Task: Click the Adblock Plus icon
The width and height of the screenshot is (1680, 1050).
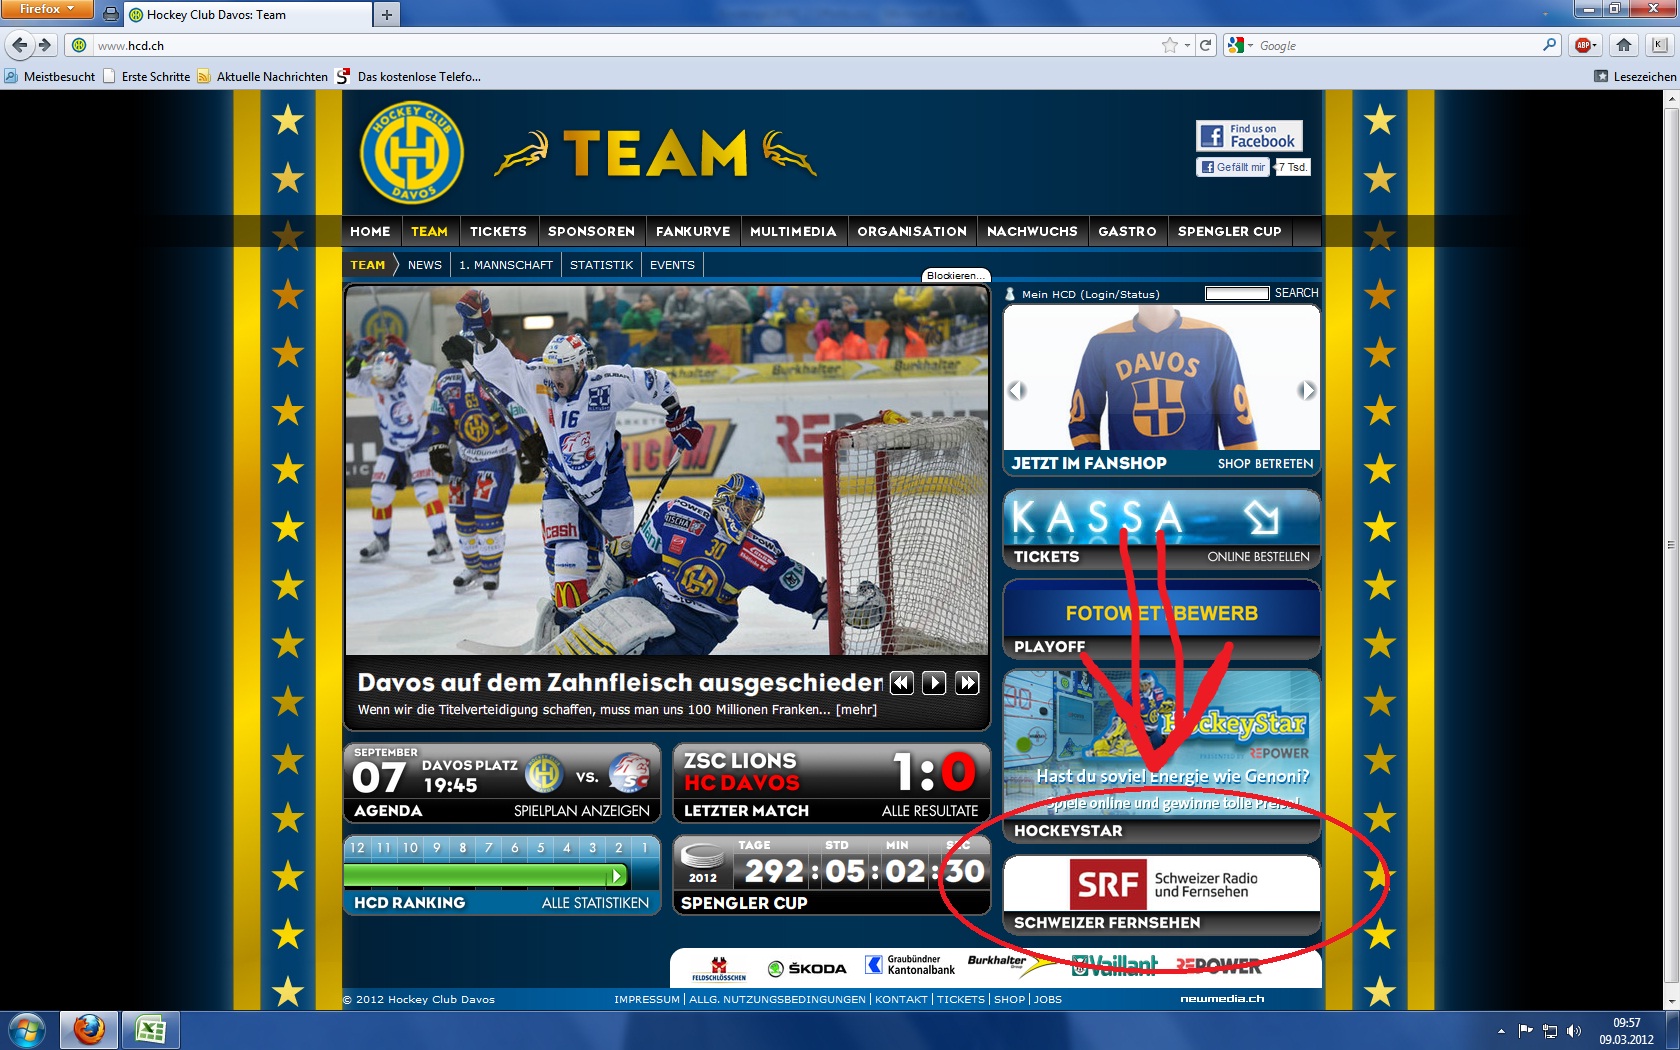Action: point(1583,45)
